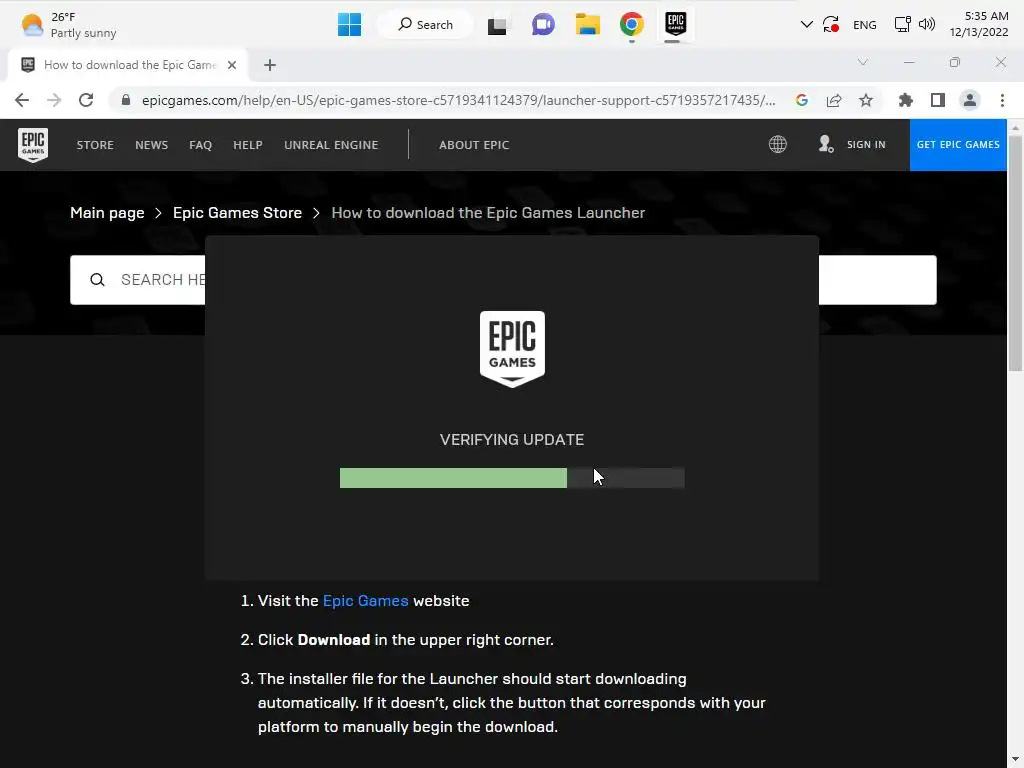Viewport: 1024px width, 768px height.
Task: Open the NEWS menu item
Action: 152,145
